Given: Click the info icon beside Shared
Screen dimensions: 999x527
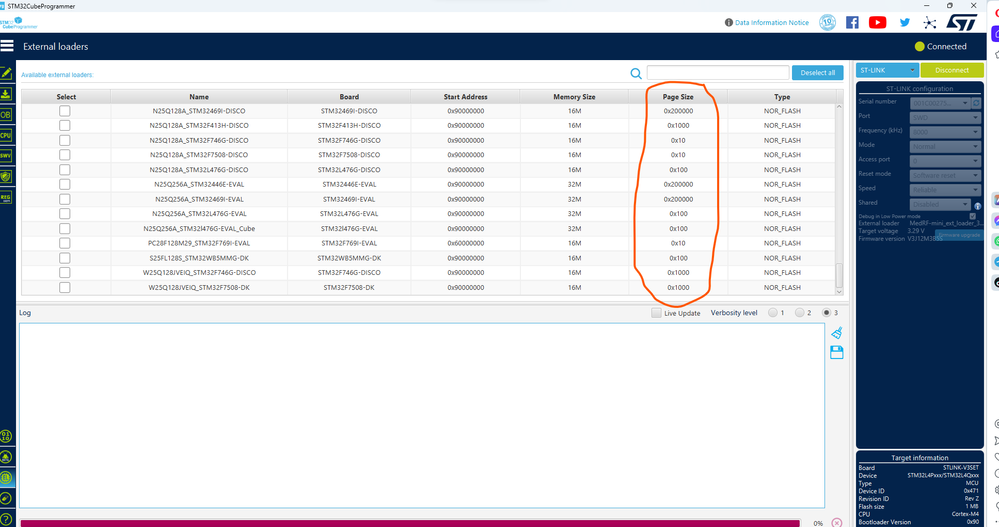Looking at the screenshot, I should coord(977,206).
